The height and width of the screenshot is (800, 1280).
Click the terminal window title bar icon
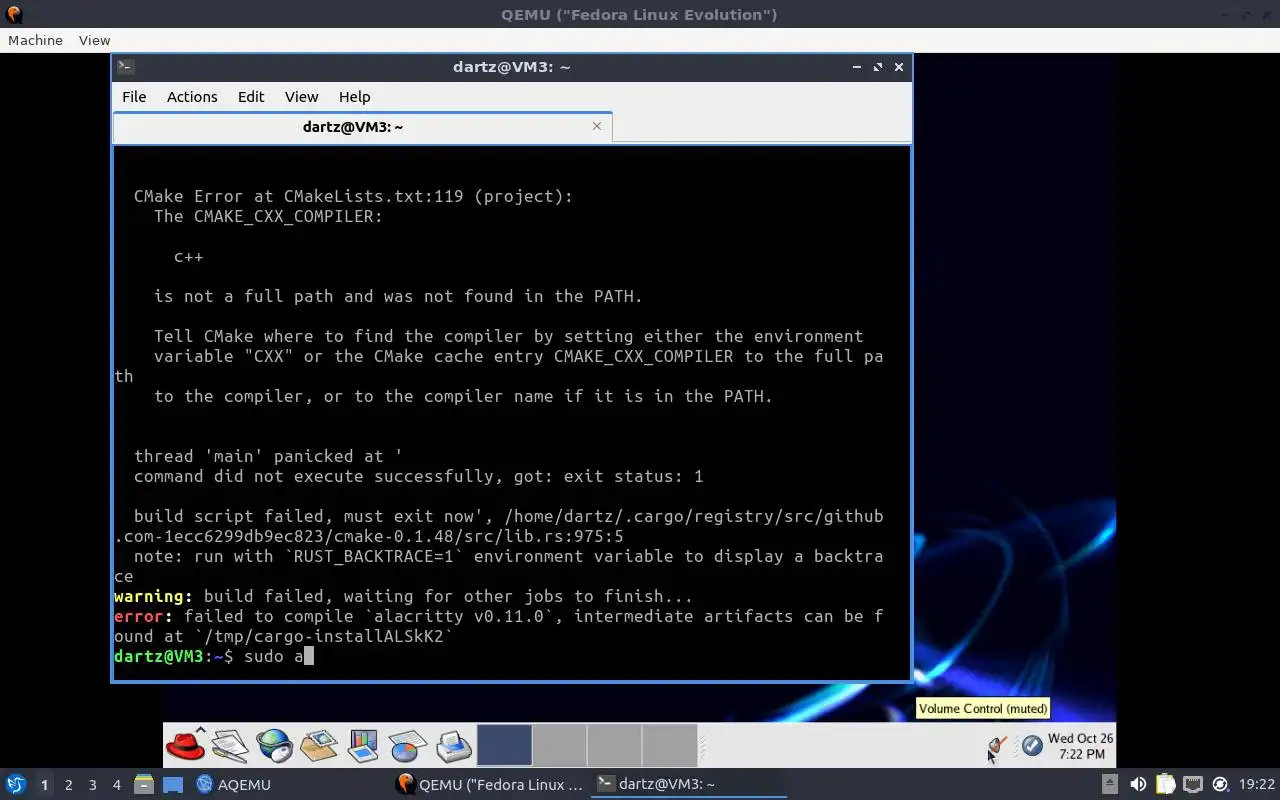(125, 67)
